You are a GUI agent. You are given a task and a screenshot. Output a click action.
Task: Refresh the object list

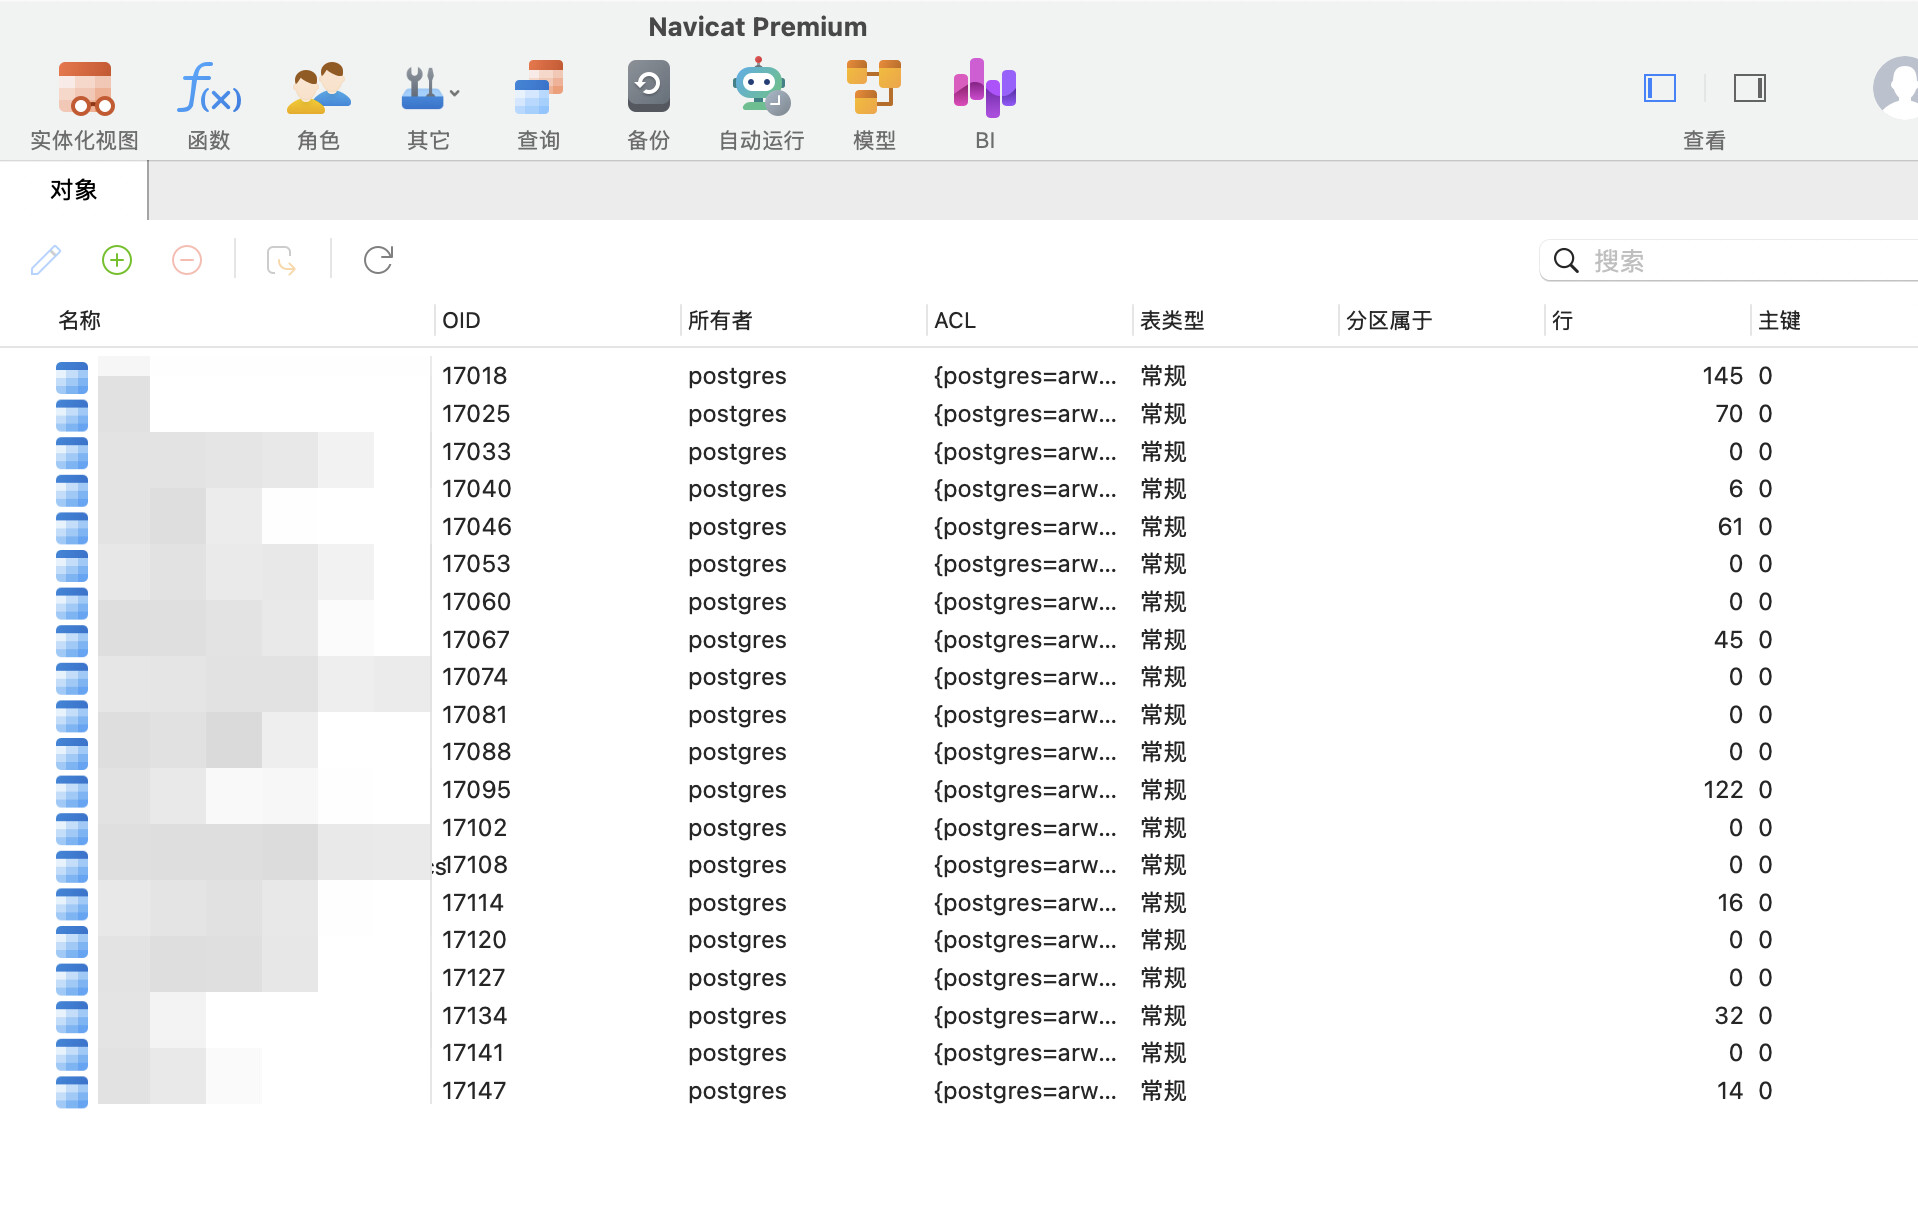tap(378, 260)
